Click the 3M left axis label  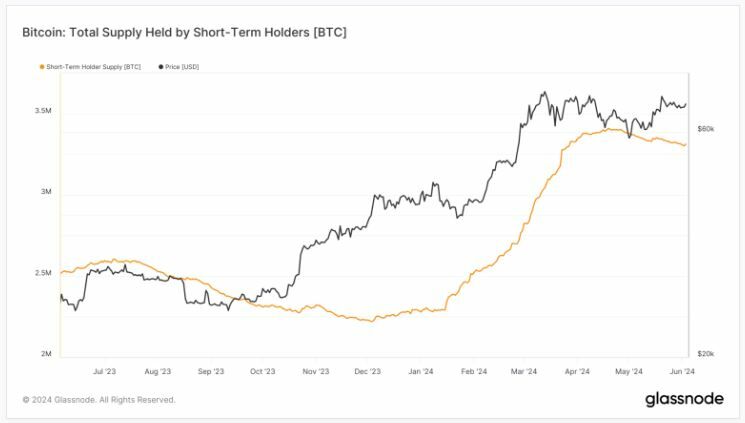[x=46, y=192]
